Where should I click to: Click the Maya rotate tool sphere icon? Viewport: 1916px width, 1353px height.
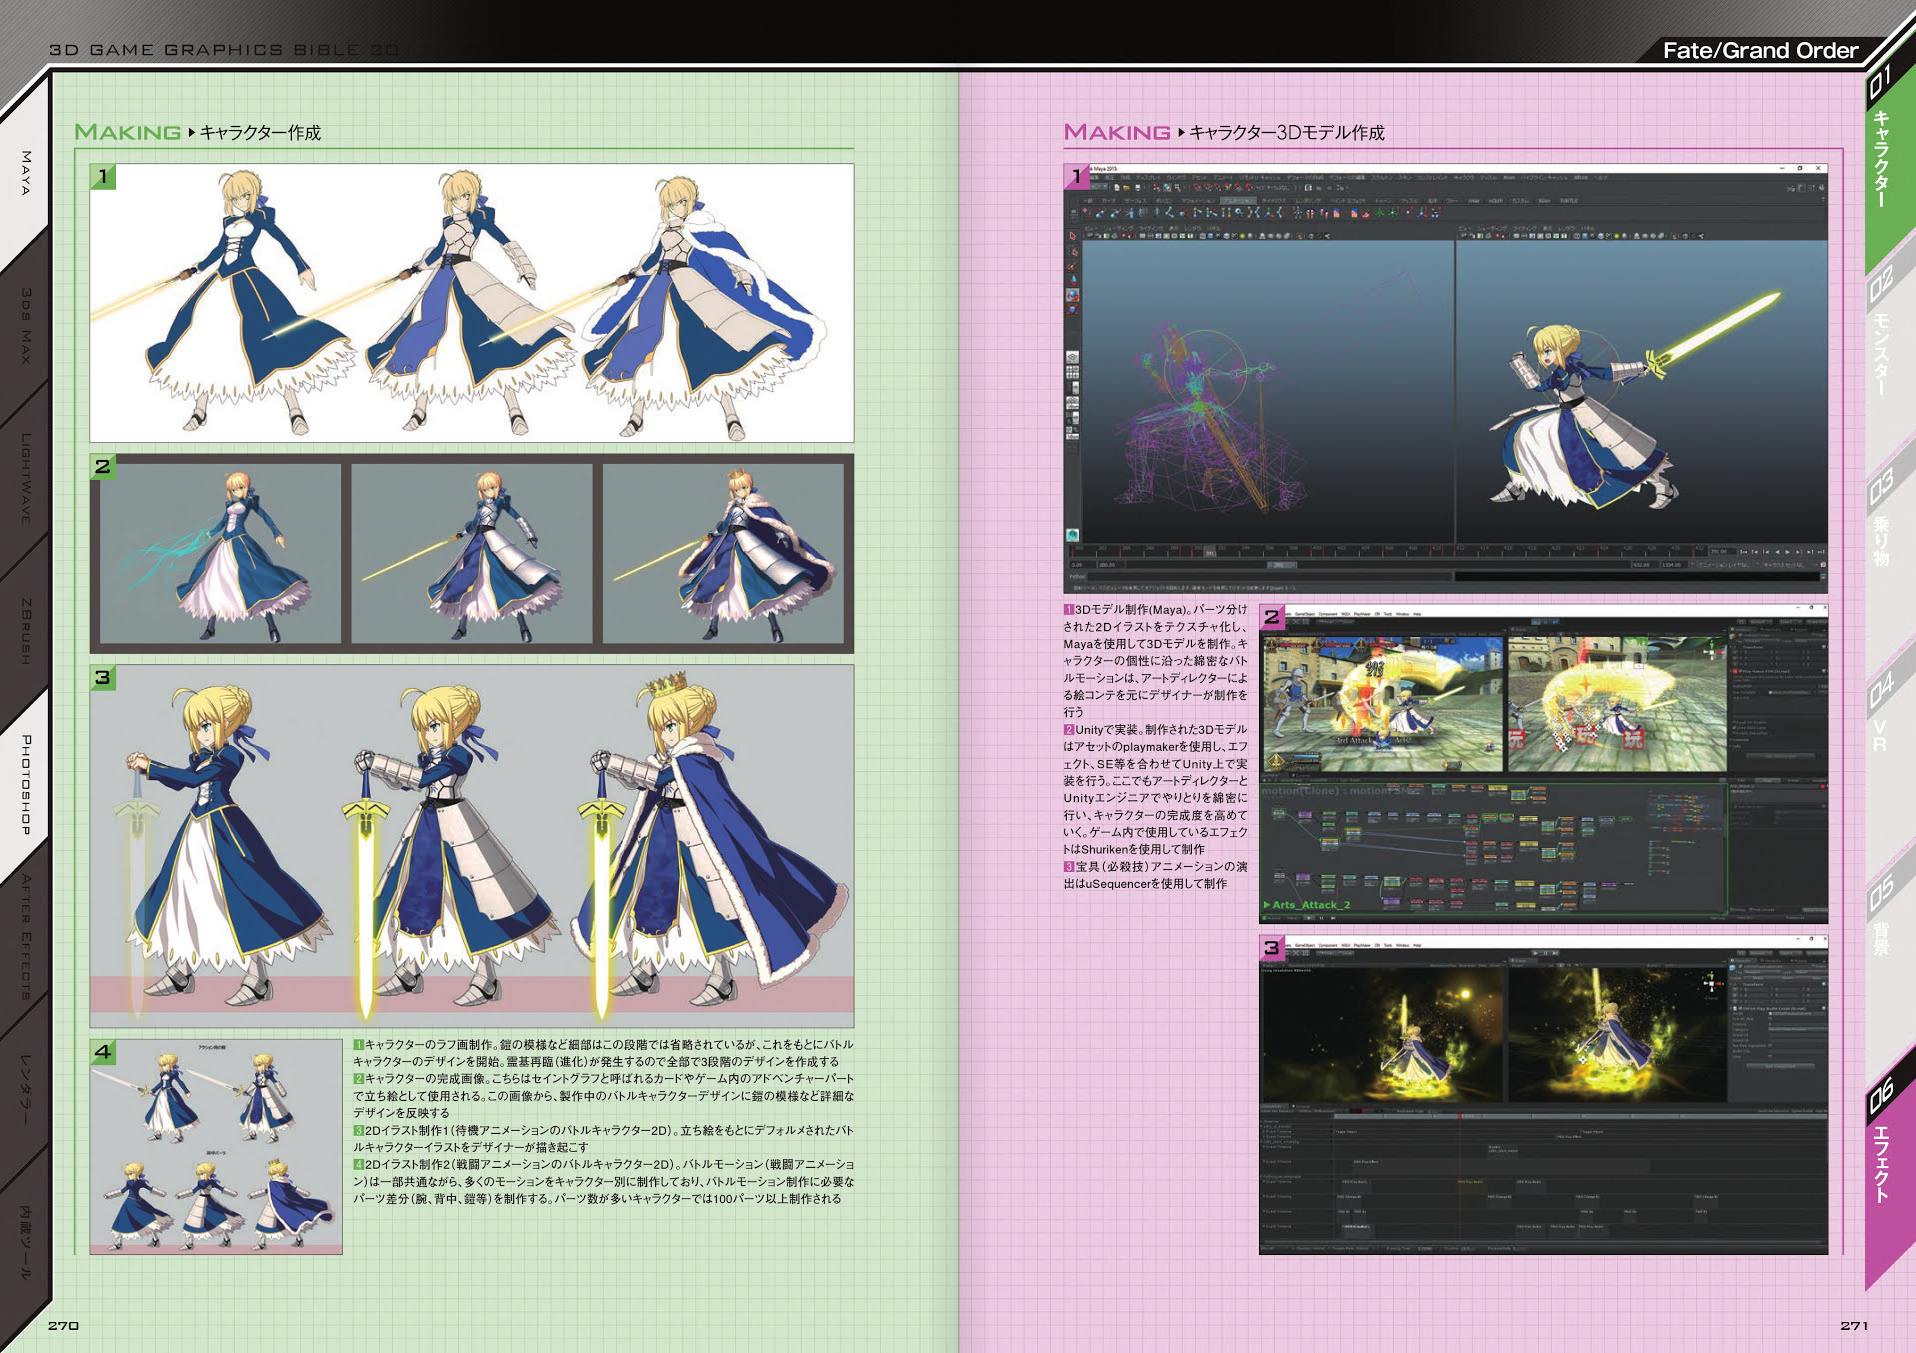tap(1073, 296)
